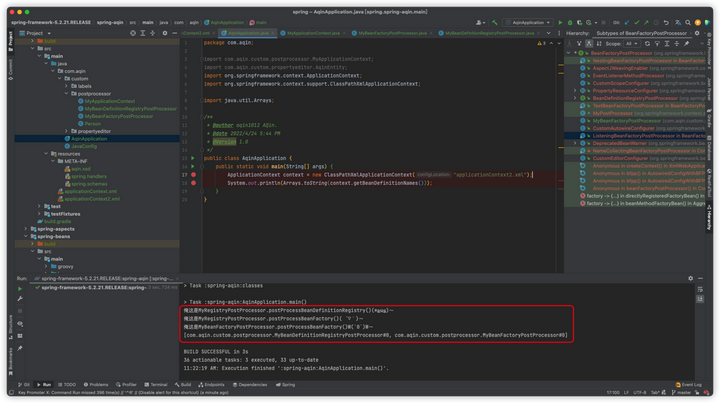Open Project panel settings gear

[x=164, y=32]
